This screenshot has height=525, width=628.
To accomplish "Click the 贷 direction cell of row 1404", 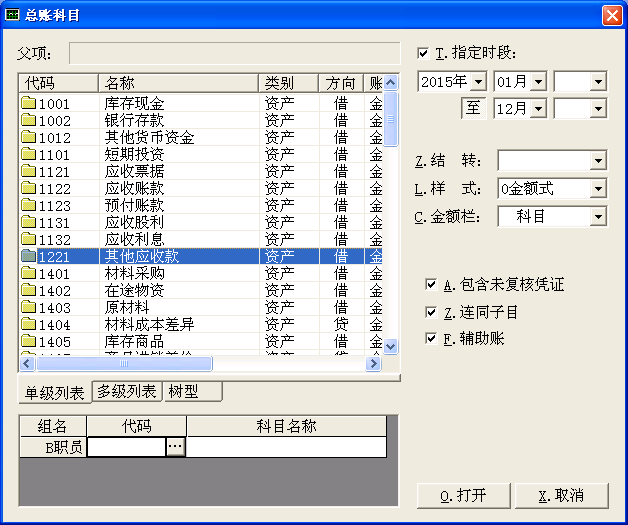I will click(x=341, y=325).
